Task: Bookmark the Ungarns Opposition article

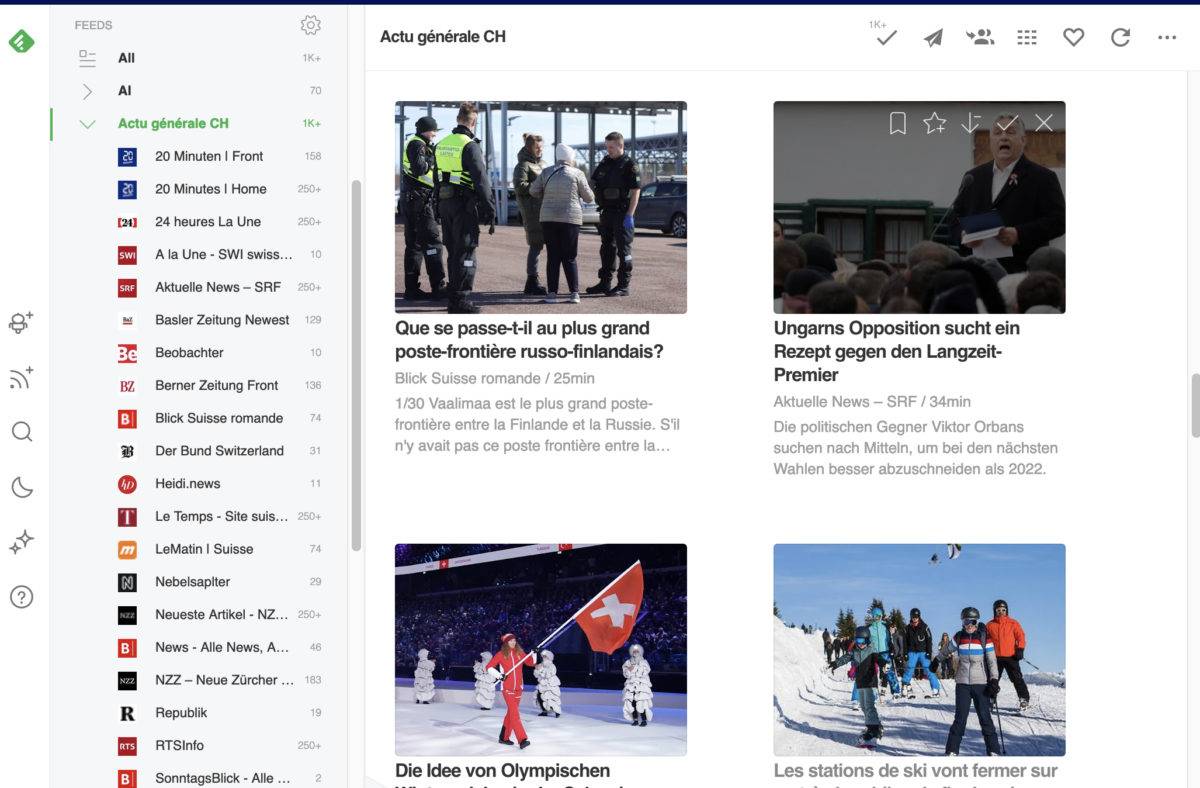Action: click(898, 123)
